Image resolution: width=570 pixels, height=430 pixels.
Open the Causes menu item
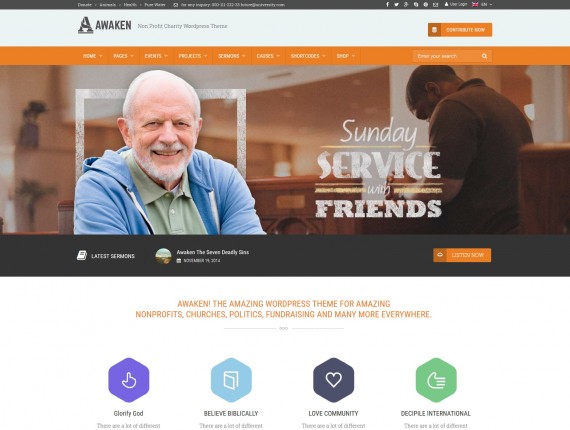268,56
